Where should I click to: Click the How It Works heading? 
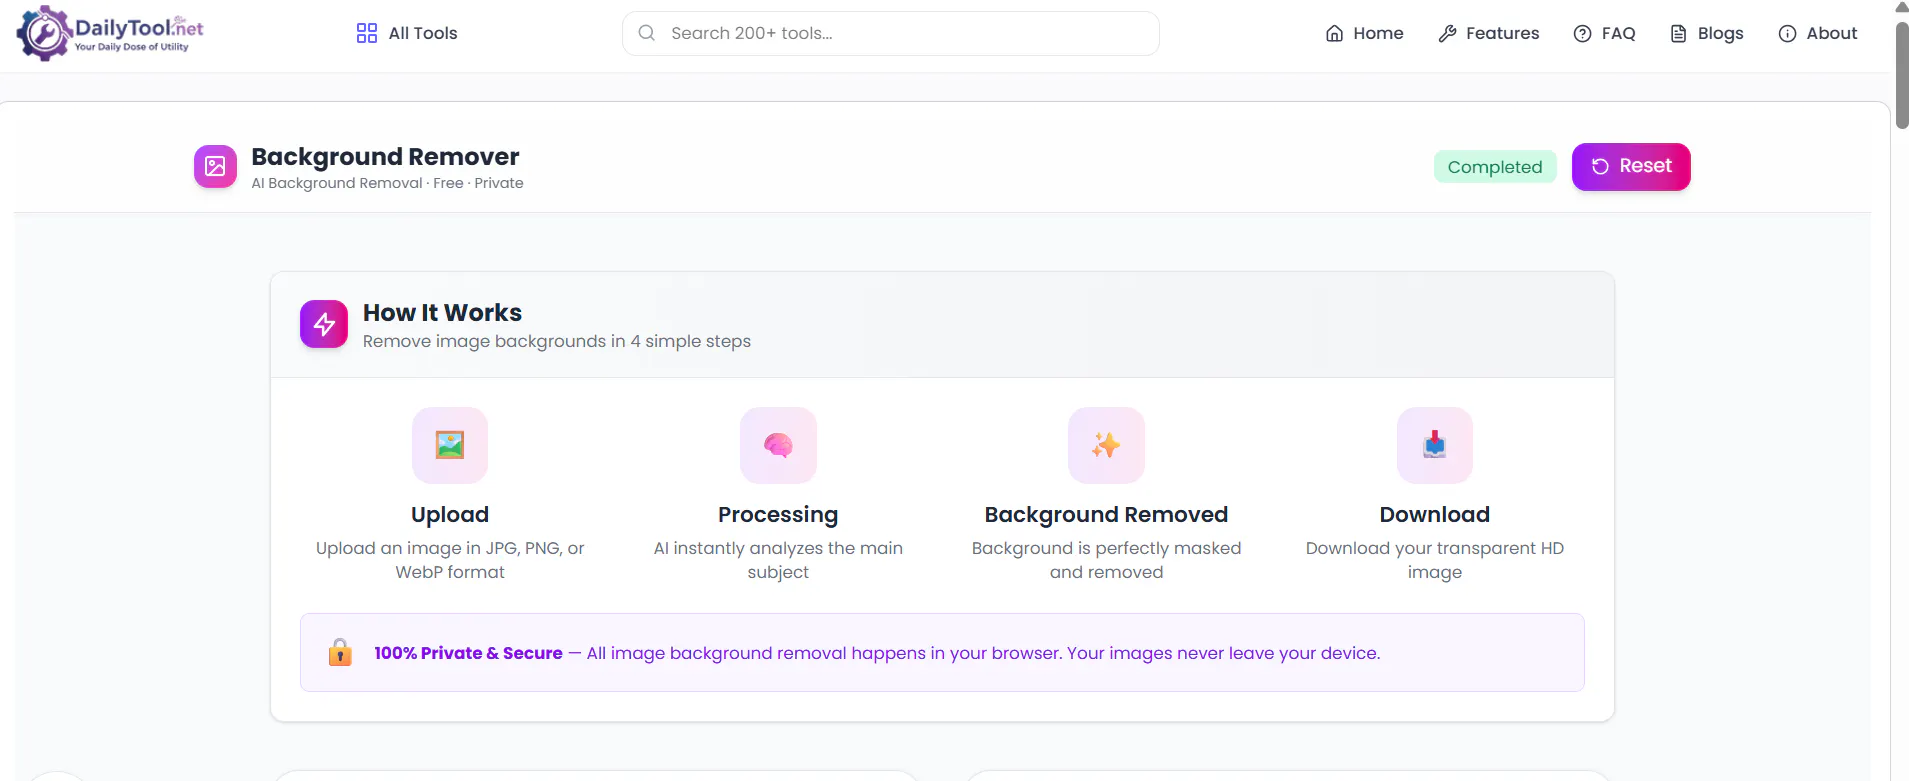442,312
